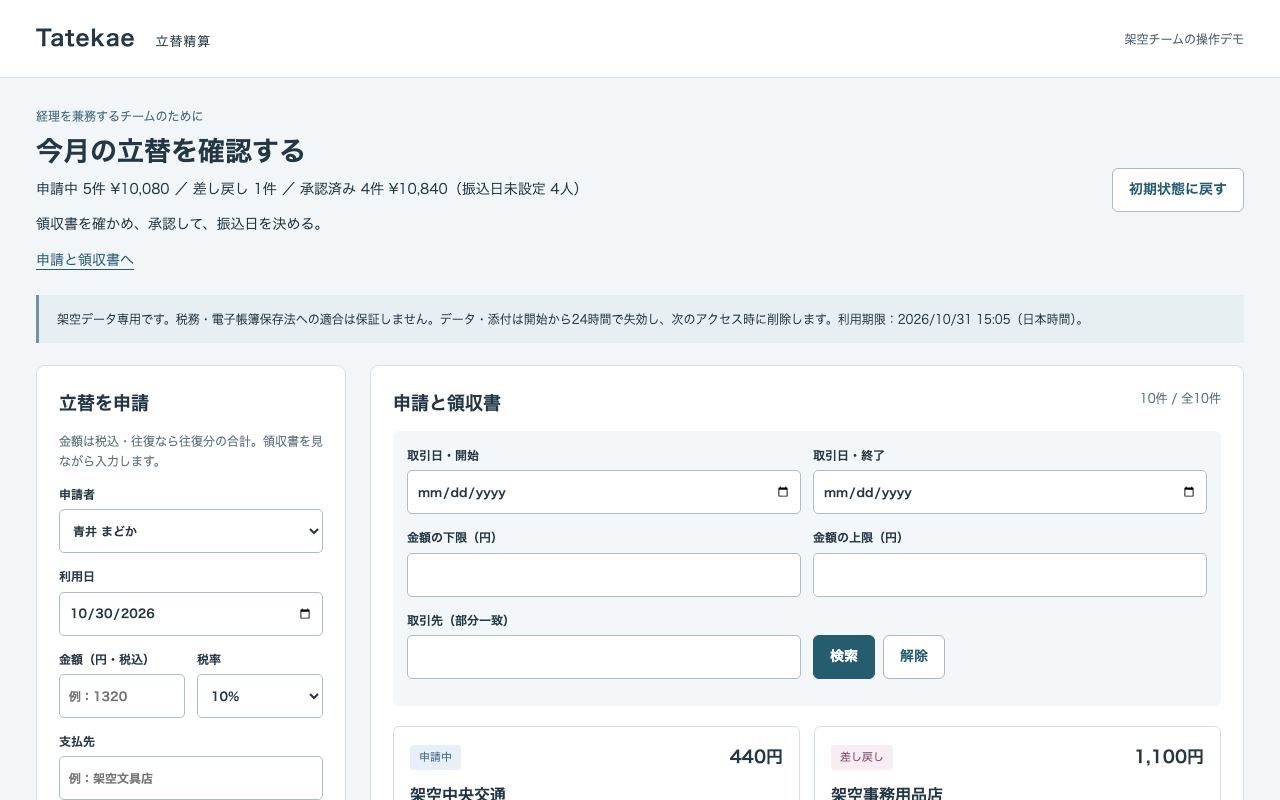Click the 架空チームの操作デモ header text
The height and width of the screenshot is (800, 1280).
tap(1184, 39)
